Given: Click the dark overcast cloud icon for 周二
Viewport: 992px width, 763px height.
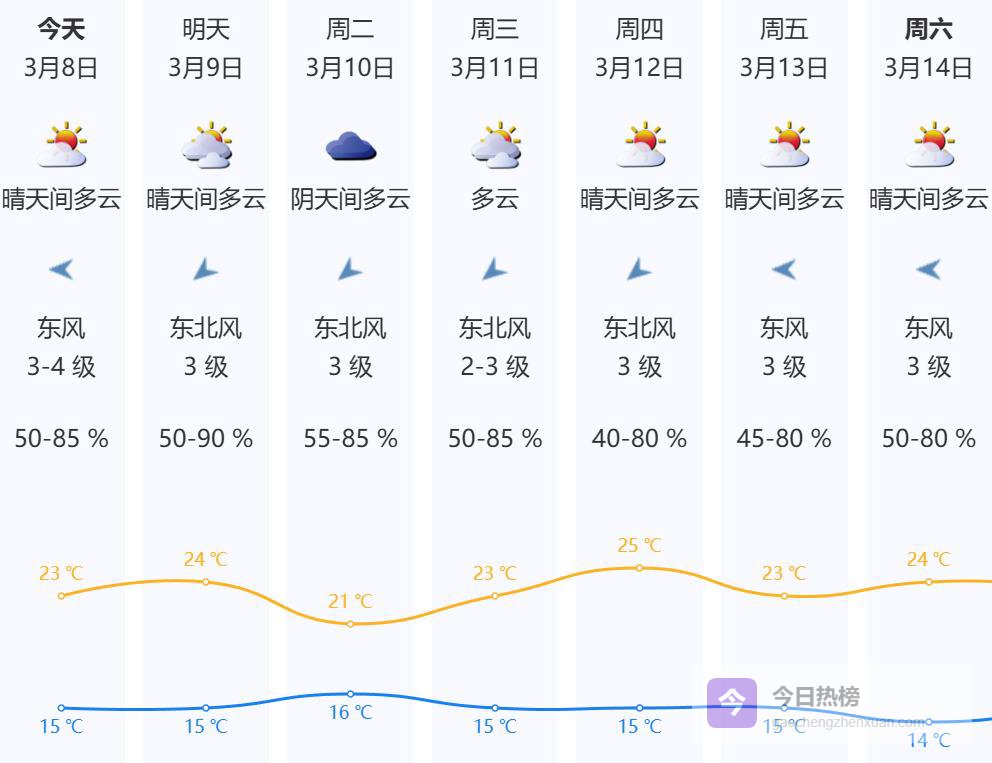Looking at the screenshot, I should [350, 147].
